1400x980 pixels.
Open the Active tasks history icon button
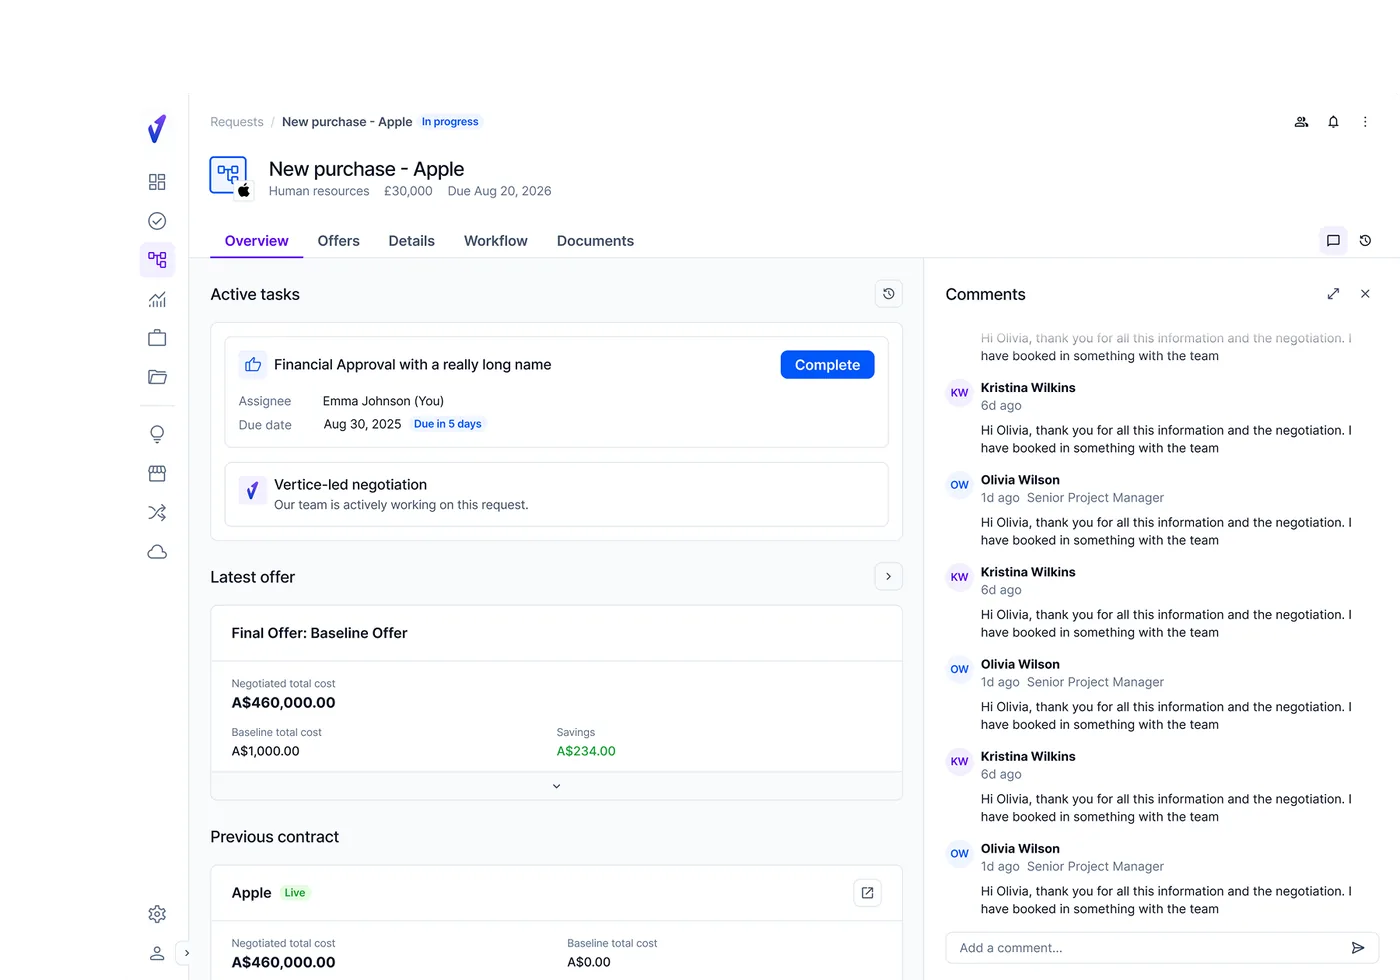click(889, 294)
